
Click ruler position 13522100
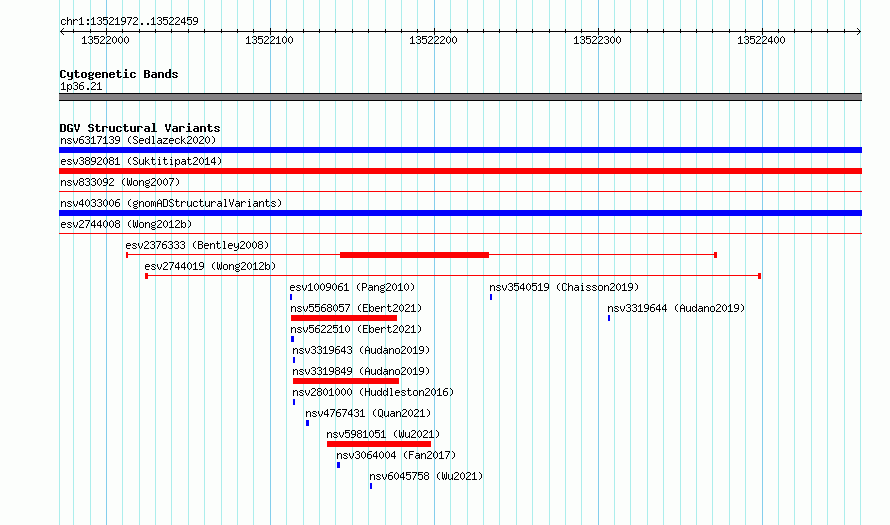coord(269,40)
